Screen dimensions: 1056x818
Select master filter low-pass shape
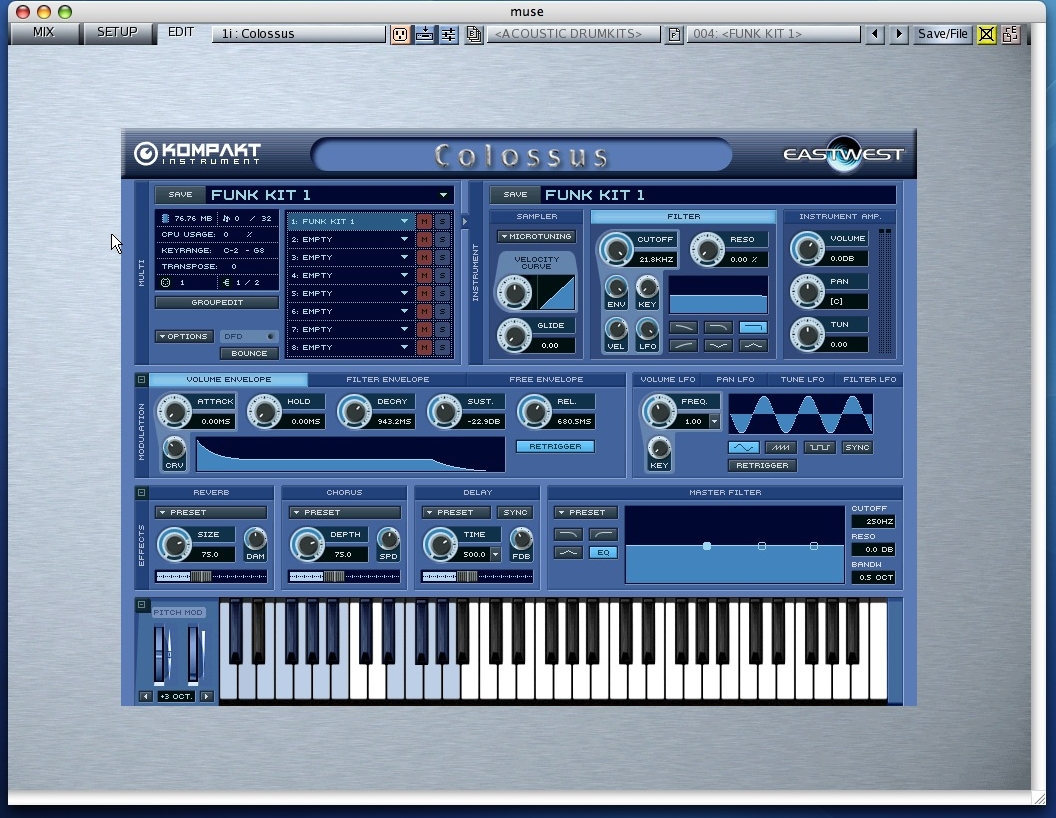tap(568, 535)
